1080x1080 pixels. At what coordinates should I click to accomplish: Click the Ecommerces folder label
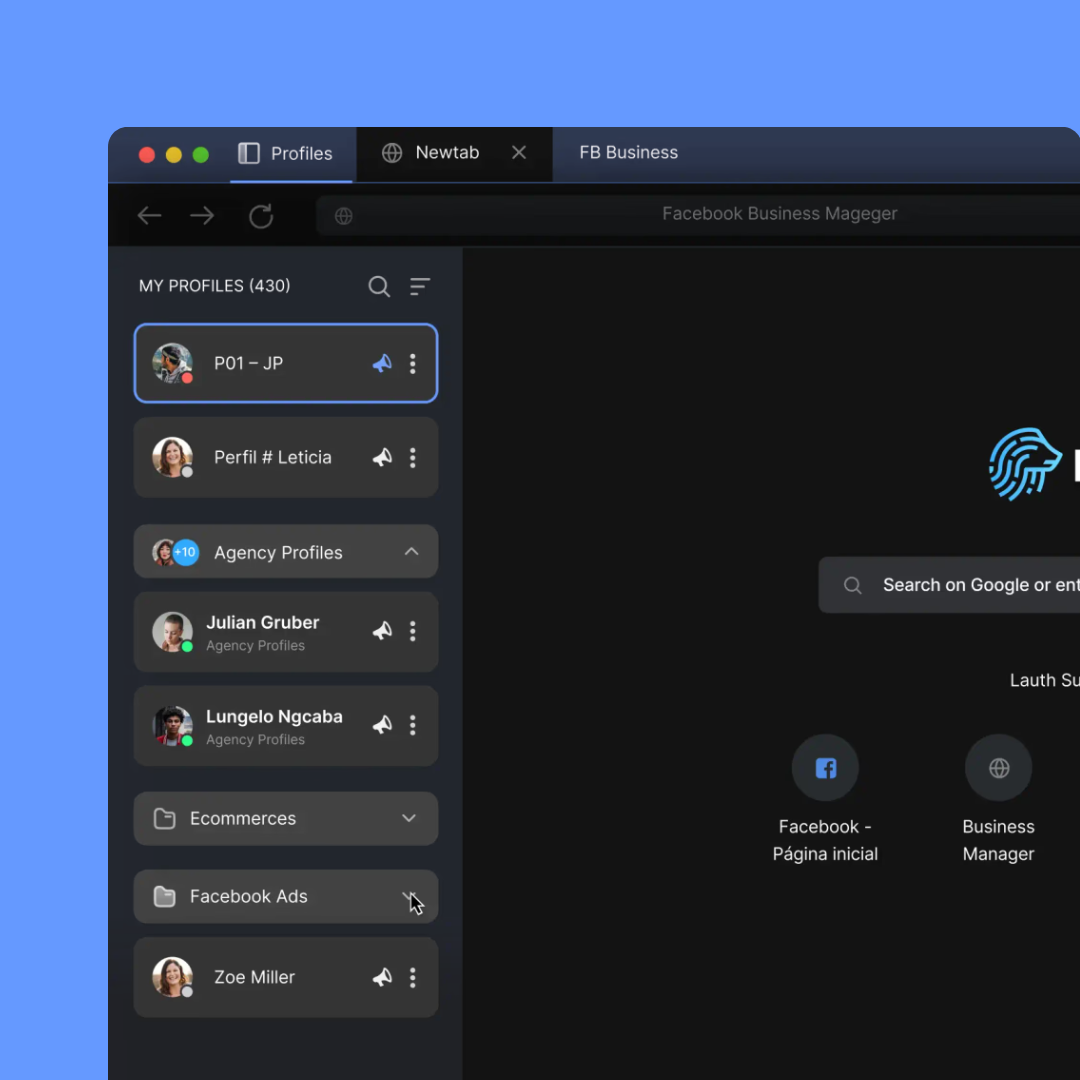point(243,818)
